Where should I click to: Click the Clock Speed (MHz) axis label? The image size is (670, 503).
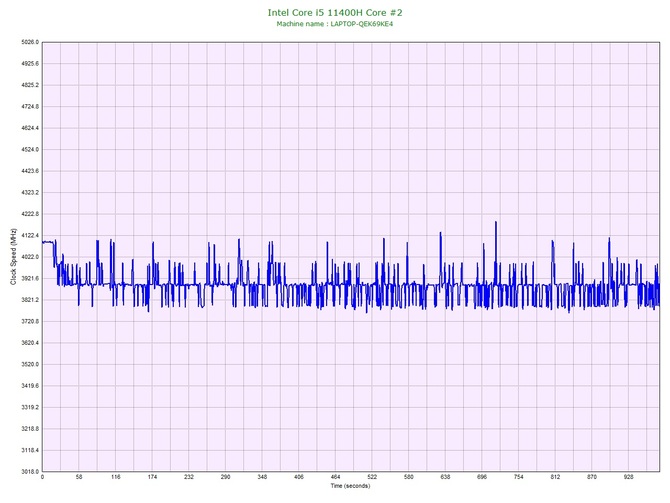click(13, 257)
